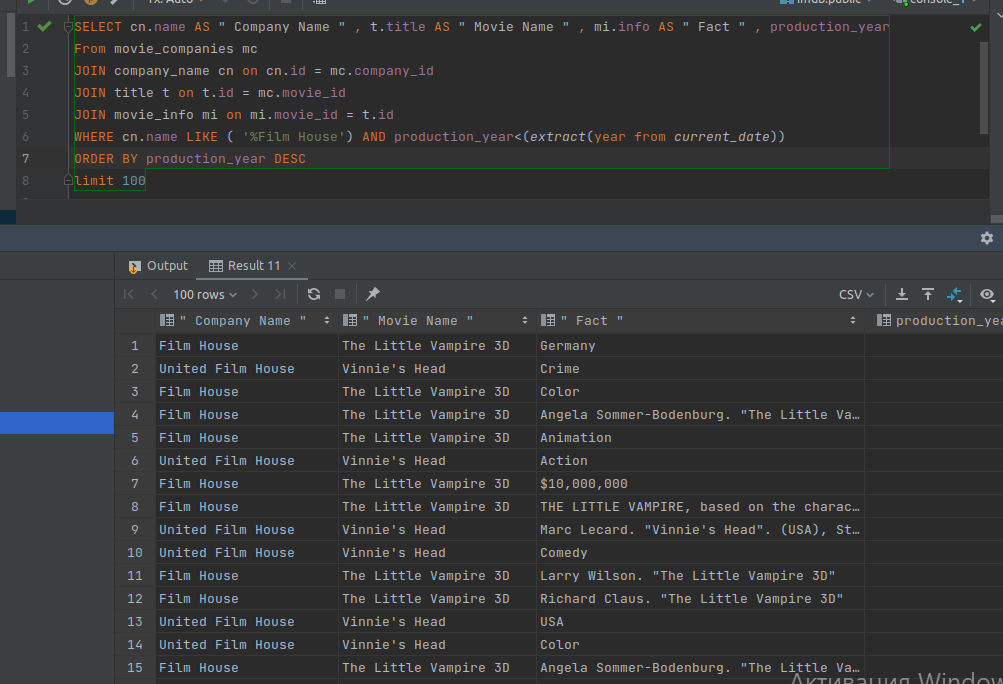This screenshot has width=1003, height=684.
Task: Place cursor on 'limit 100' code line
Action: [x=110, y=180]
